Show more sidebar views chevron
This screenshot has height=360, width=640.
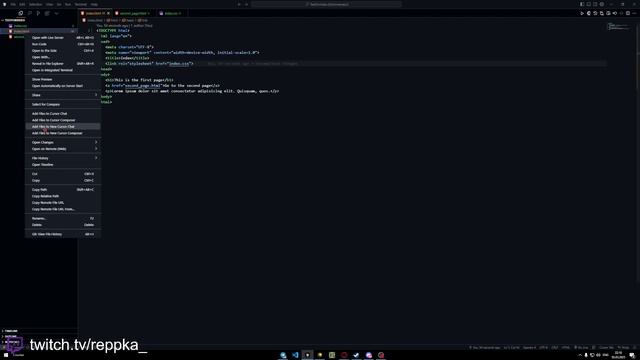click(x=56, y=13)
